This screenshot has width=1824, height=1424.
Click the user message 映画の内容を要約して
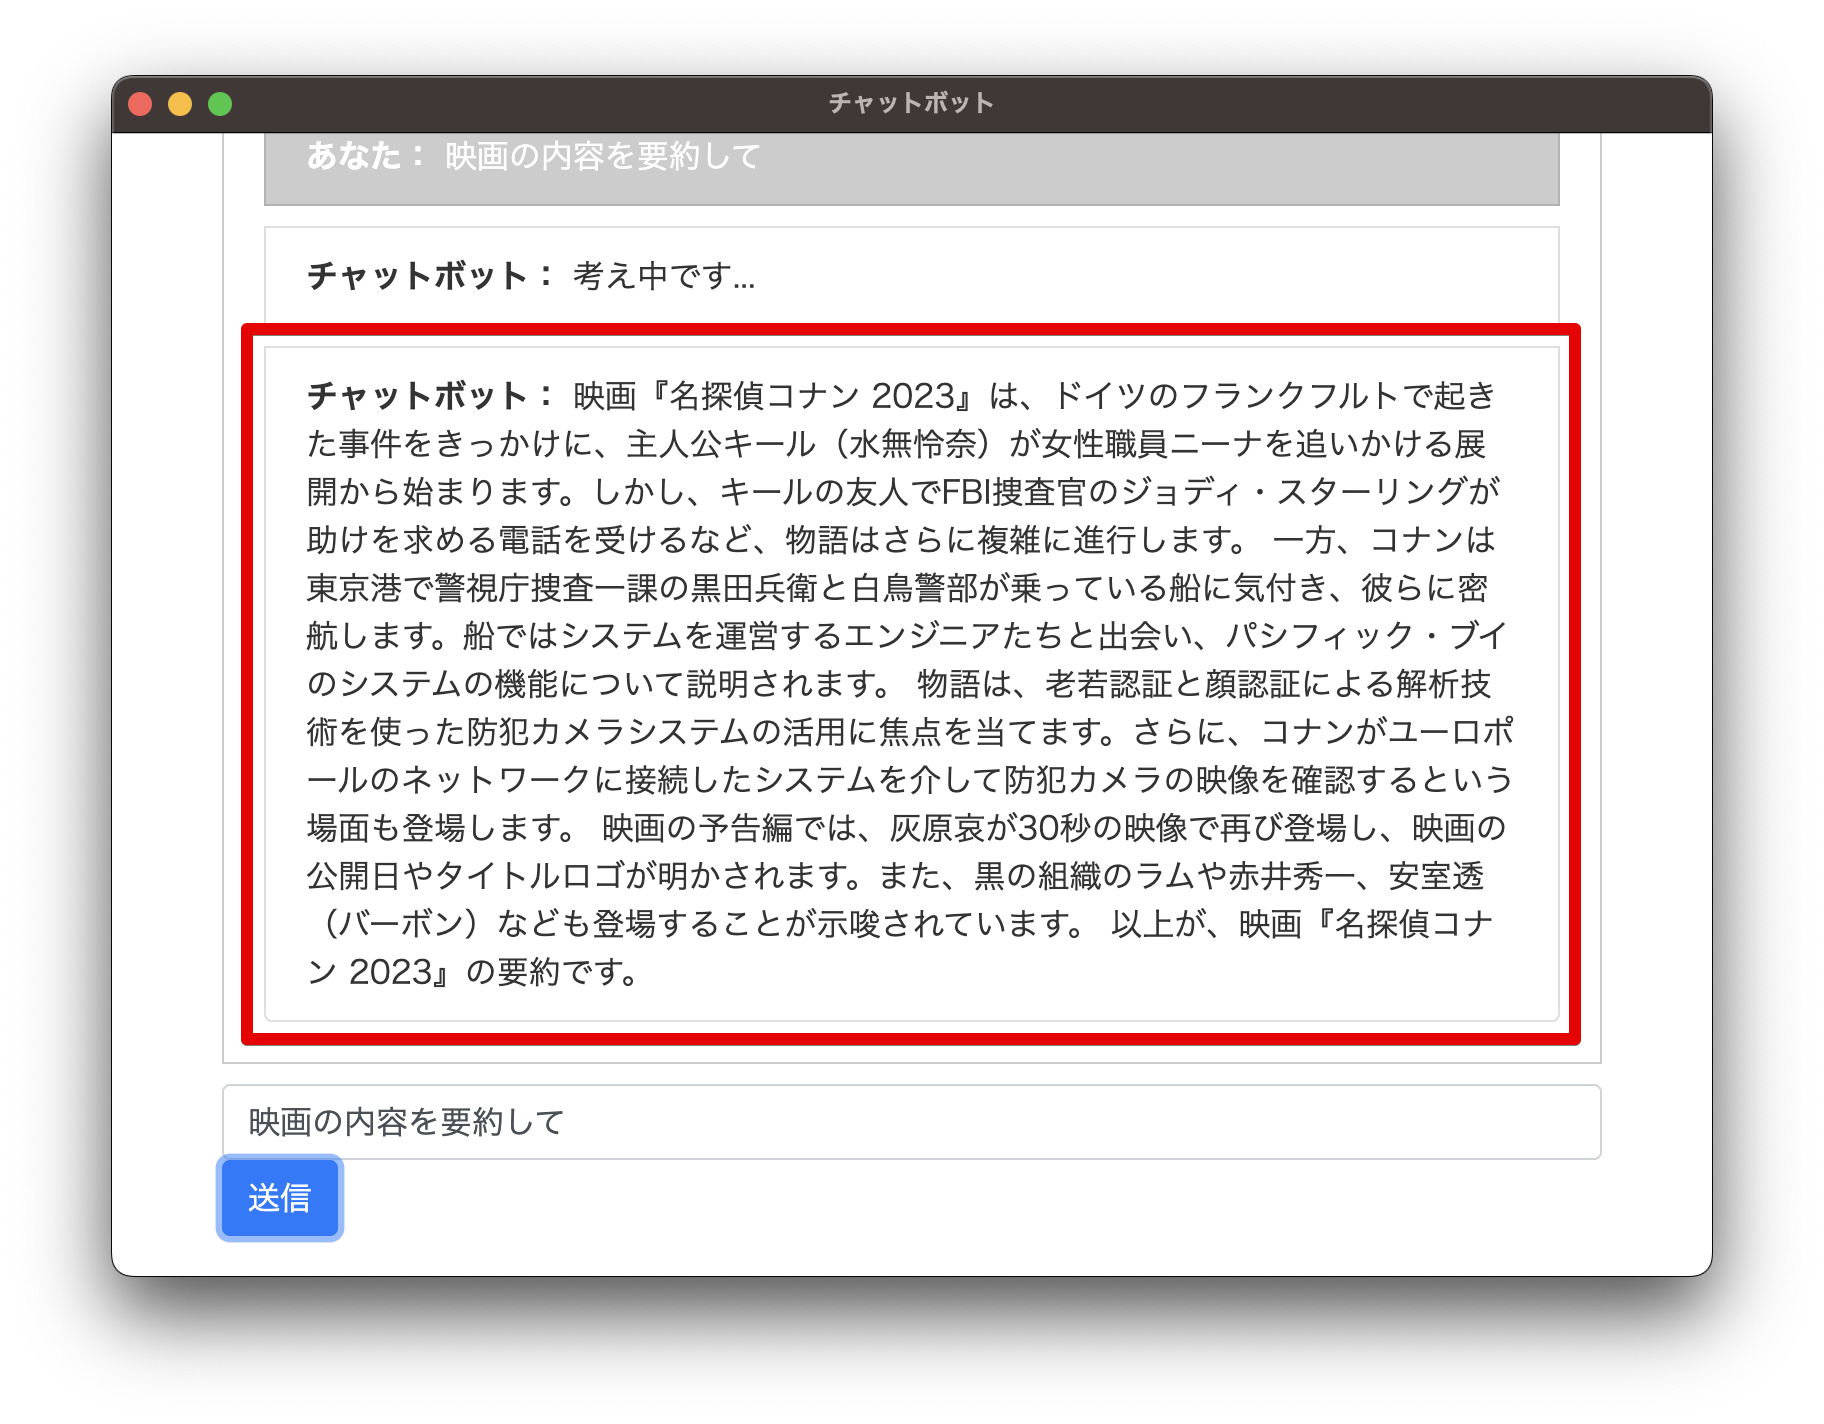[x=603, y=156]
